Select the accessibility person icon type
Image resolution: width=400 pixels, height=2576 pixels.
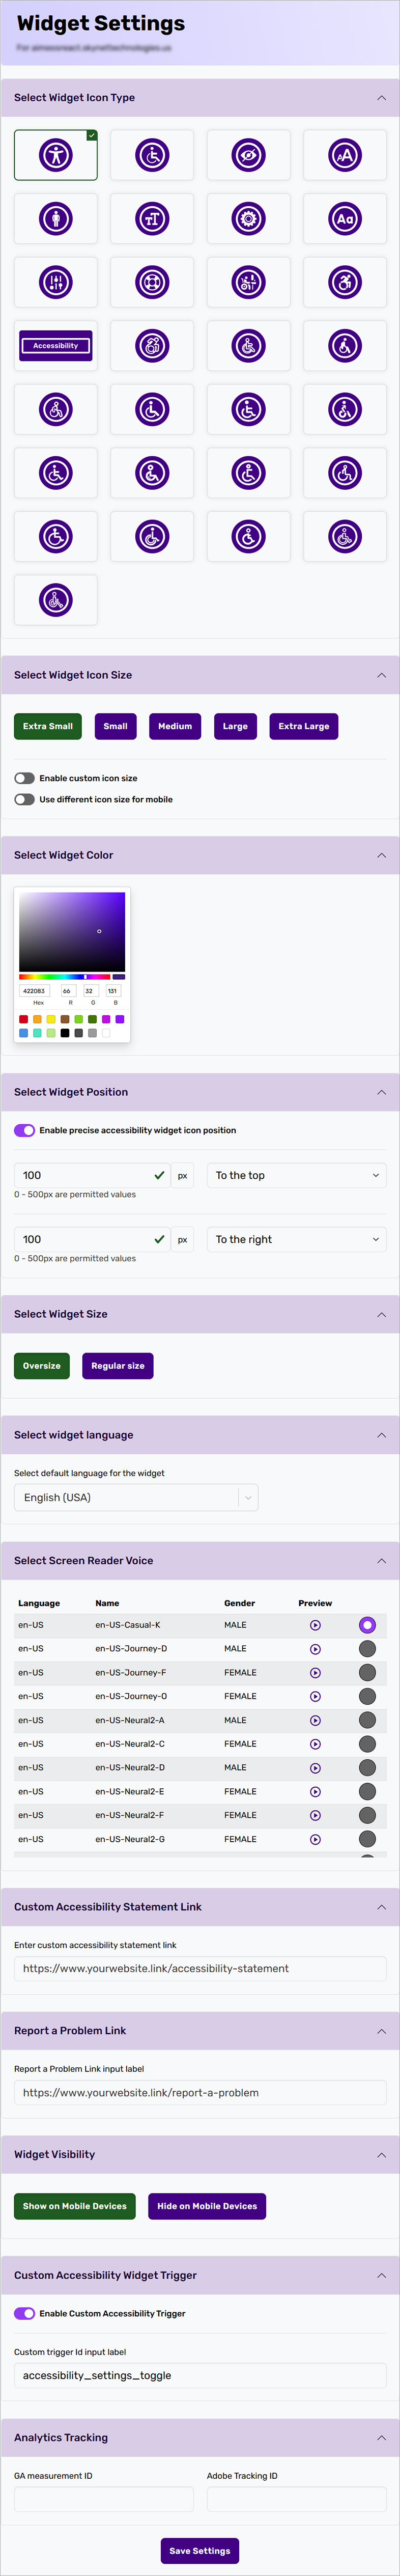tap(55, 155)
